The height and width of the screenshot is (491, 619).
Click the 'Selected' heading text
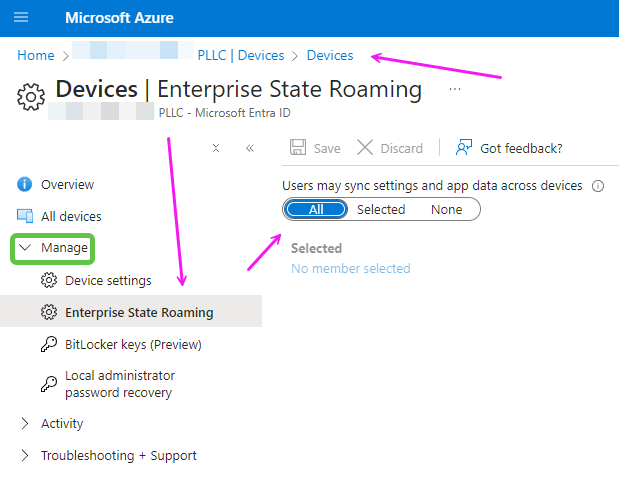pyautogui.click(x=317, y=248)
